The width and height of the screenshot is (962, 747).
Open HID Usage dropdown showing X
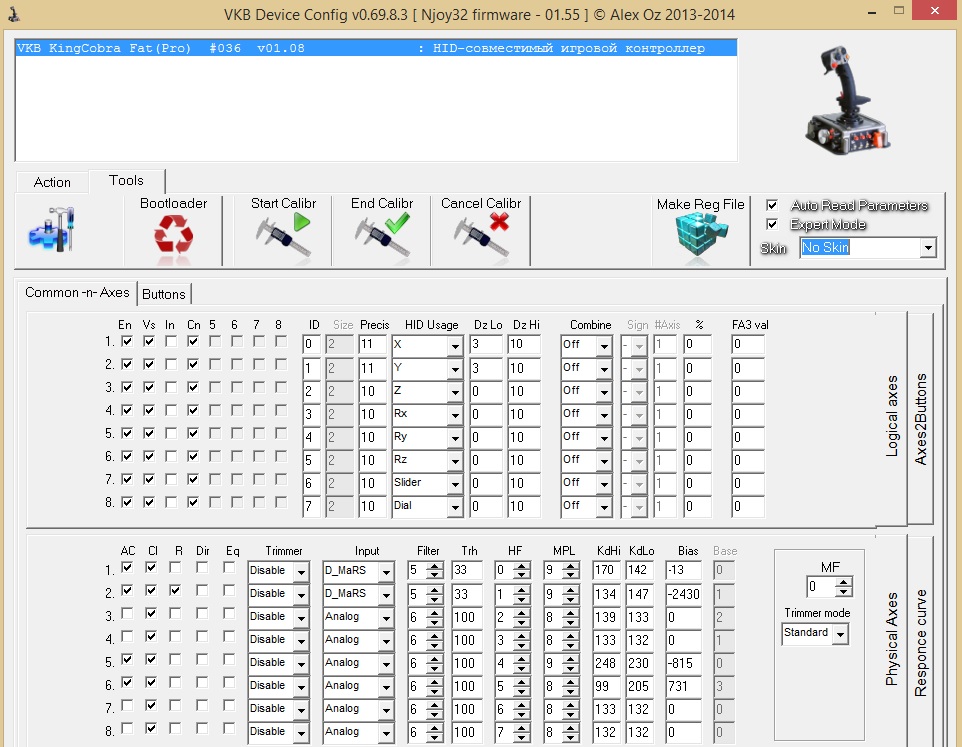455,345
